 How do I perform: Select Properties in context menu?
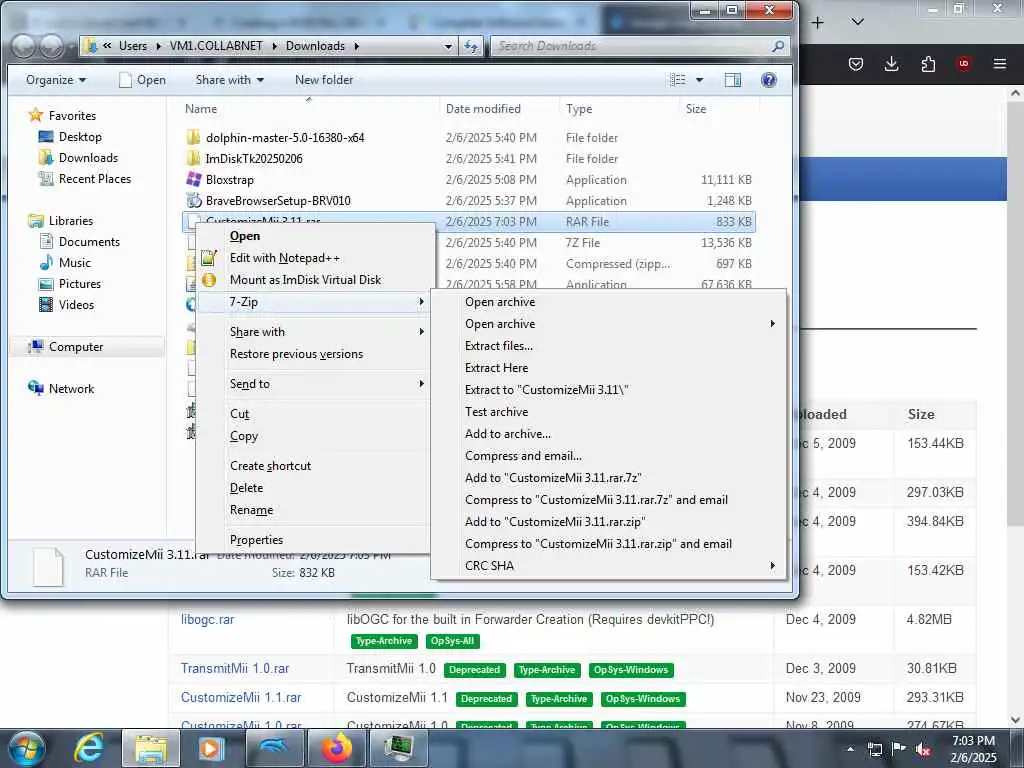click(256, 540)
